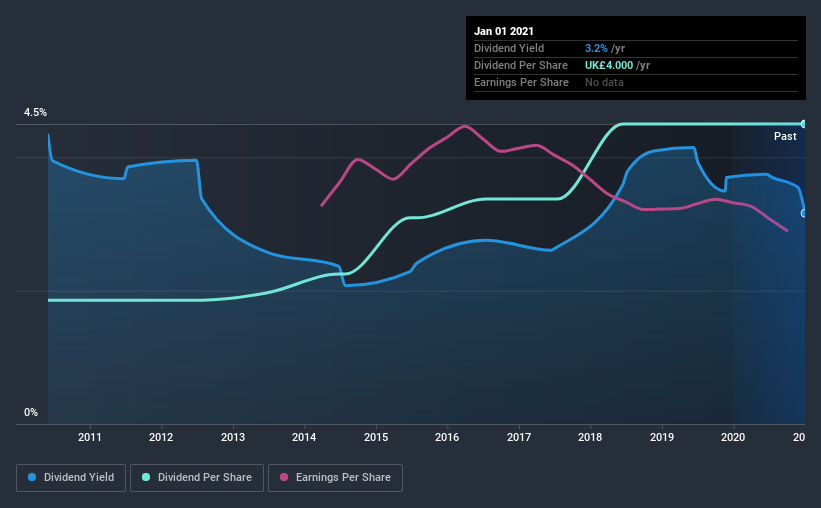Click the 2019 x-axis label
Viewport: 821px width, 508px height.
662,437
